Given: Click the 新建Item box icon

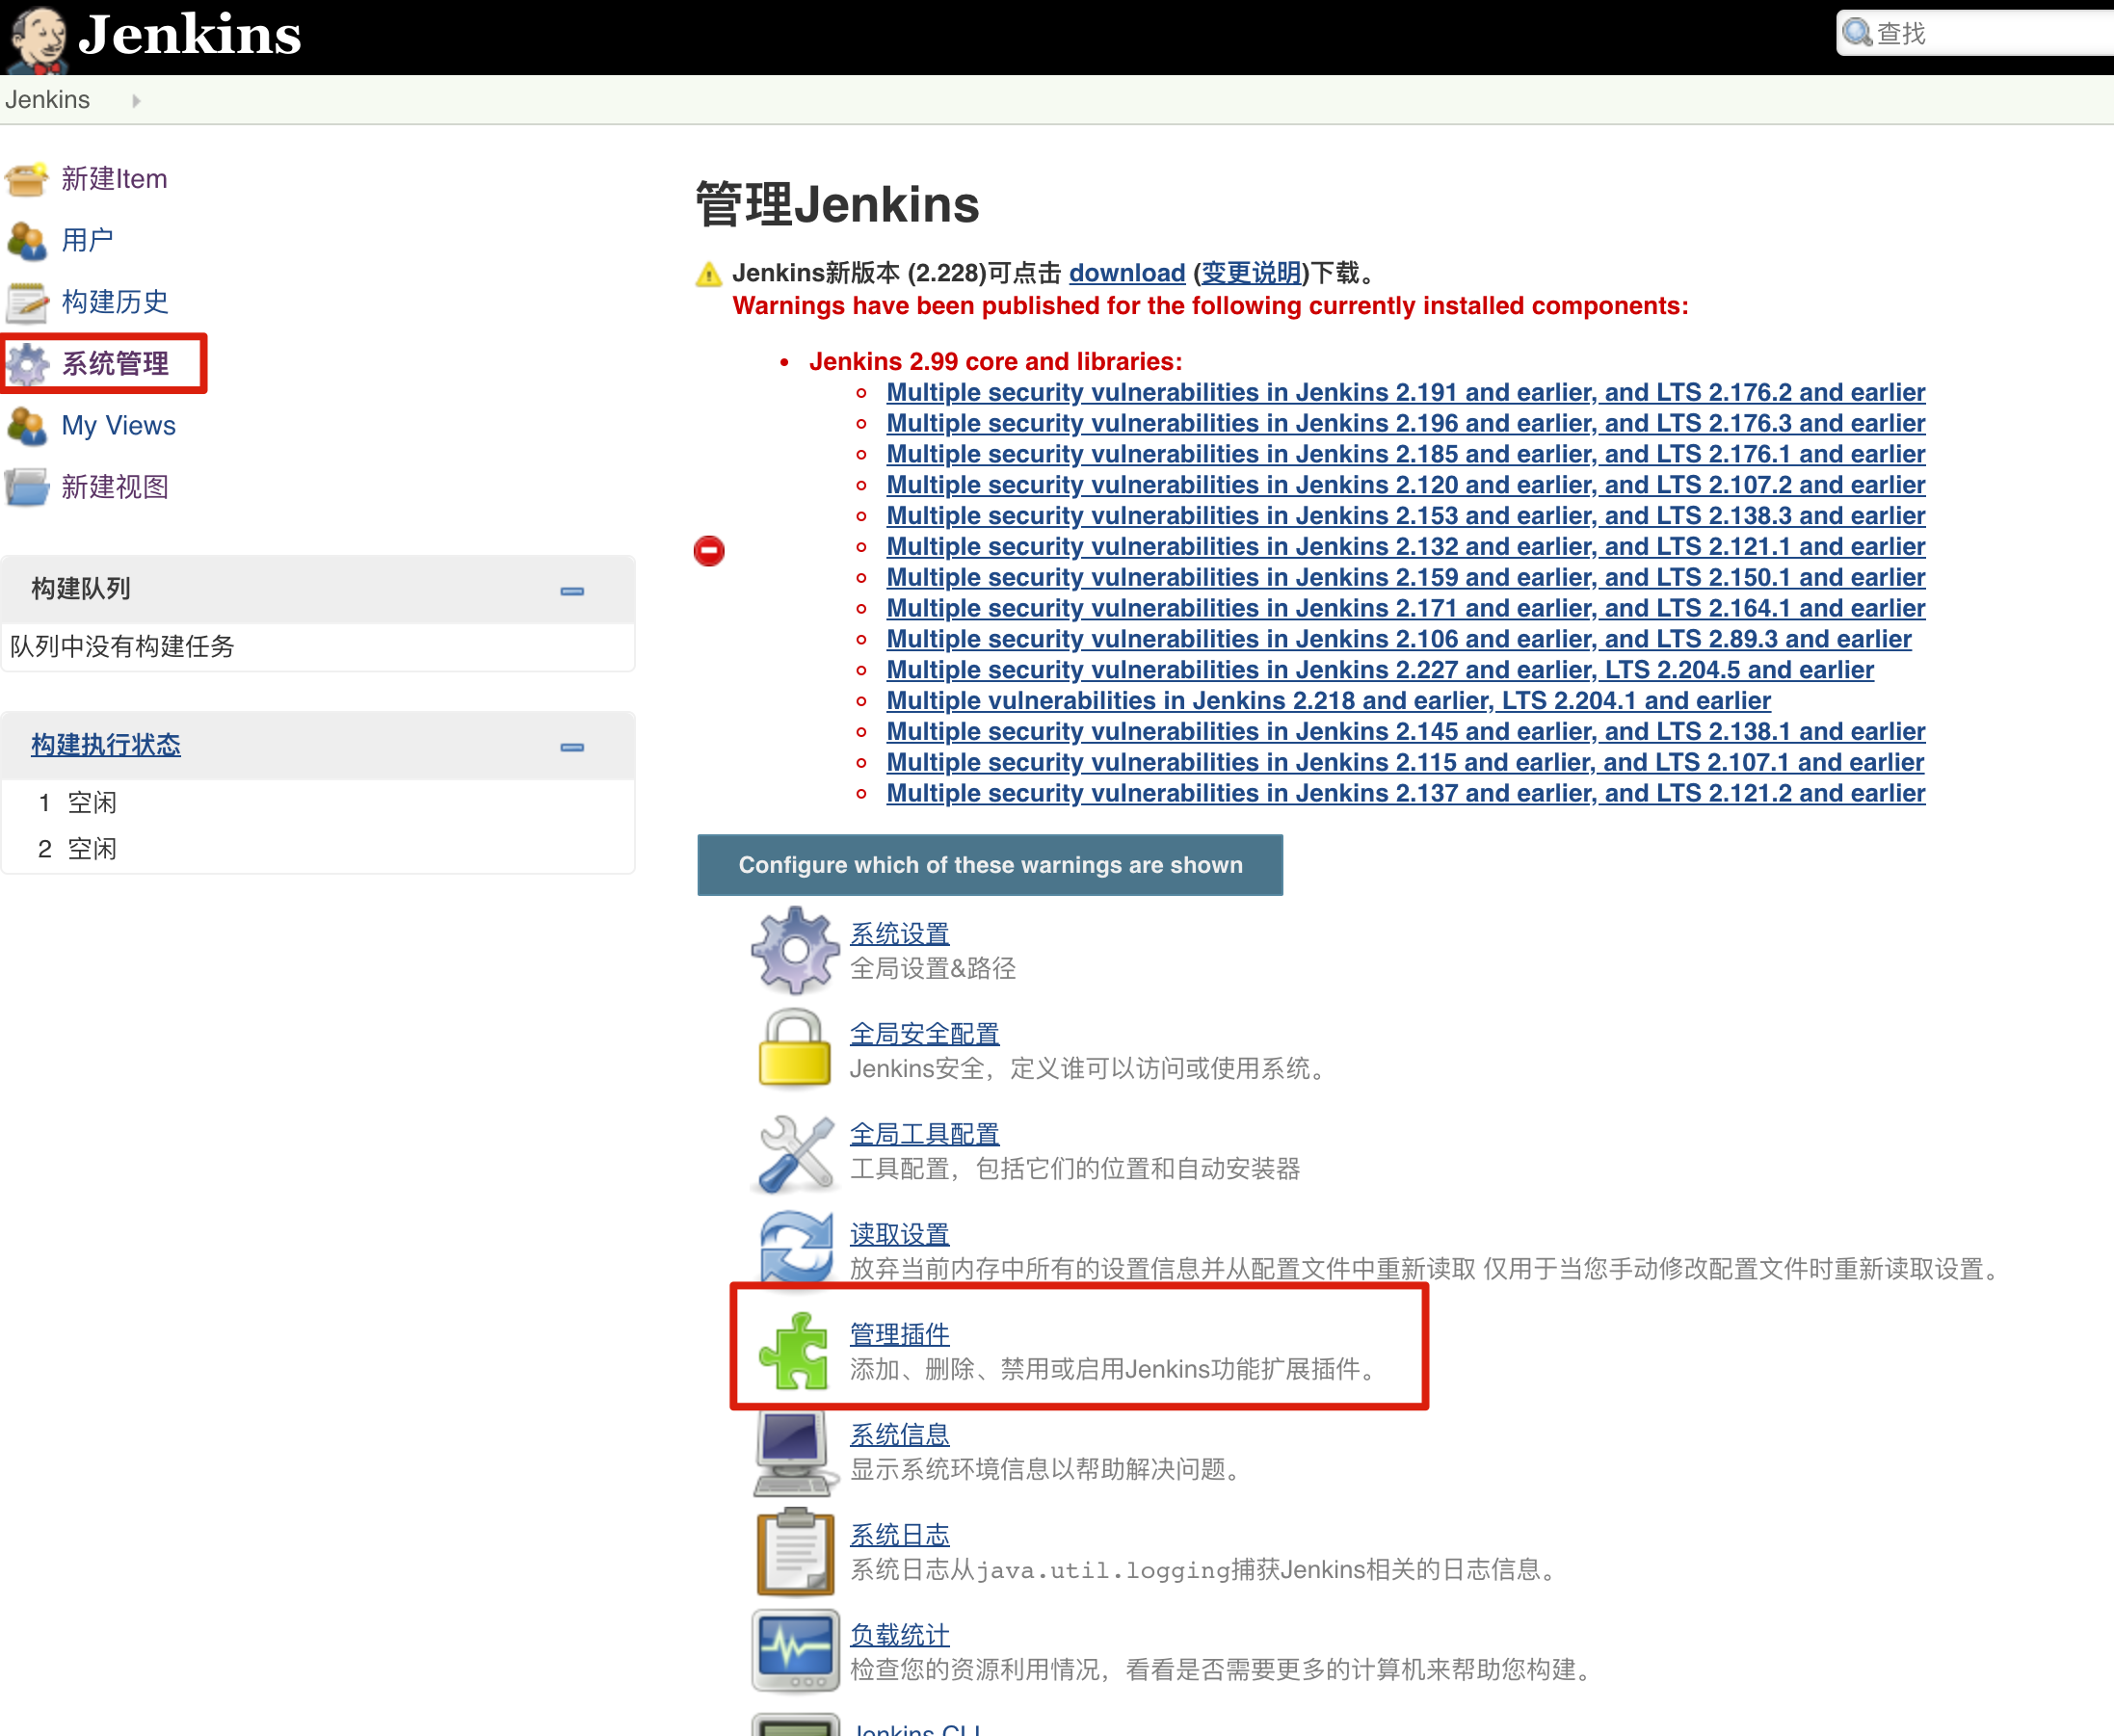Looking at the screenshot, I should pyautogui.click(x=27, y=179).
